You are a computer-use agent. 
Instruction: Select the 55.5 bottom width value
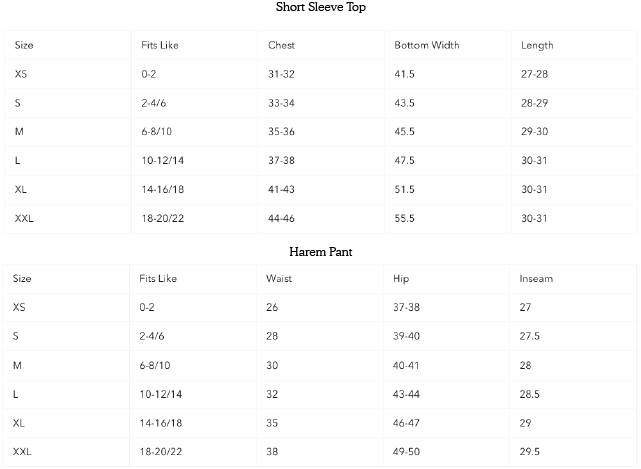[405, 219]
